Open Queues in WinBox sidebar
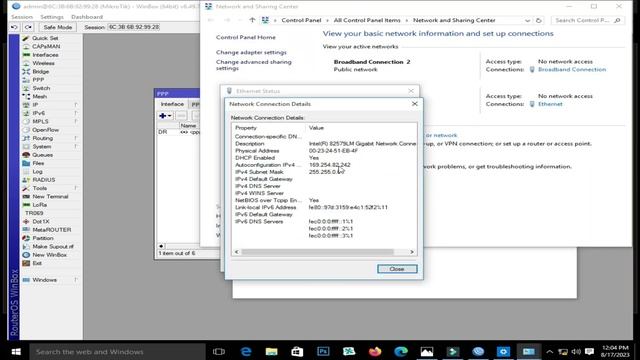640x360 pixels. pos(42,155)
